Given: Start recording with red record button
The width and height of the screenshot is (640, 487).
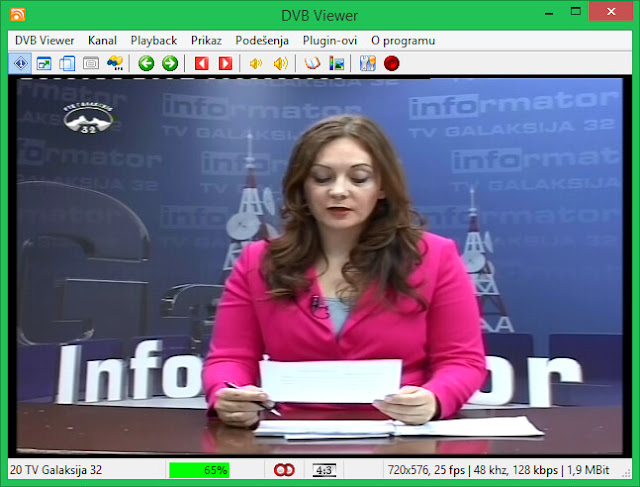Looking at the screenshot, I should point(391,63).
